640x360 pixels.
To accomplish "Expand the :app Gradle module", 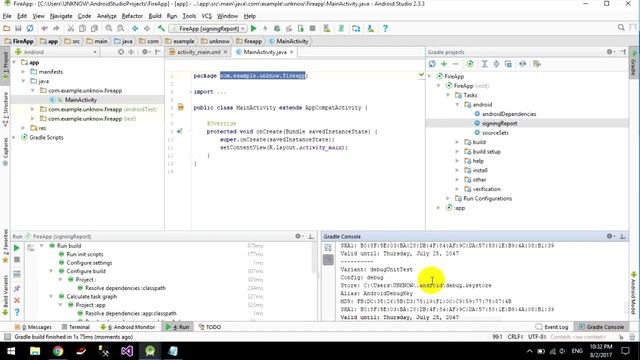I will pyautogui.click(x=439, y=208).
